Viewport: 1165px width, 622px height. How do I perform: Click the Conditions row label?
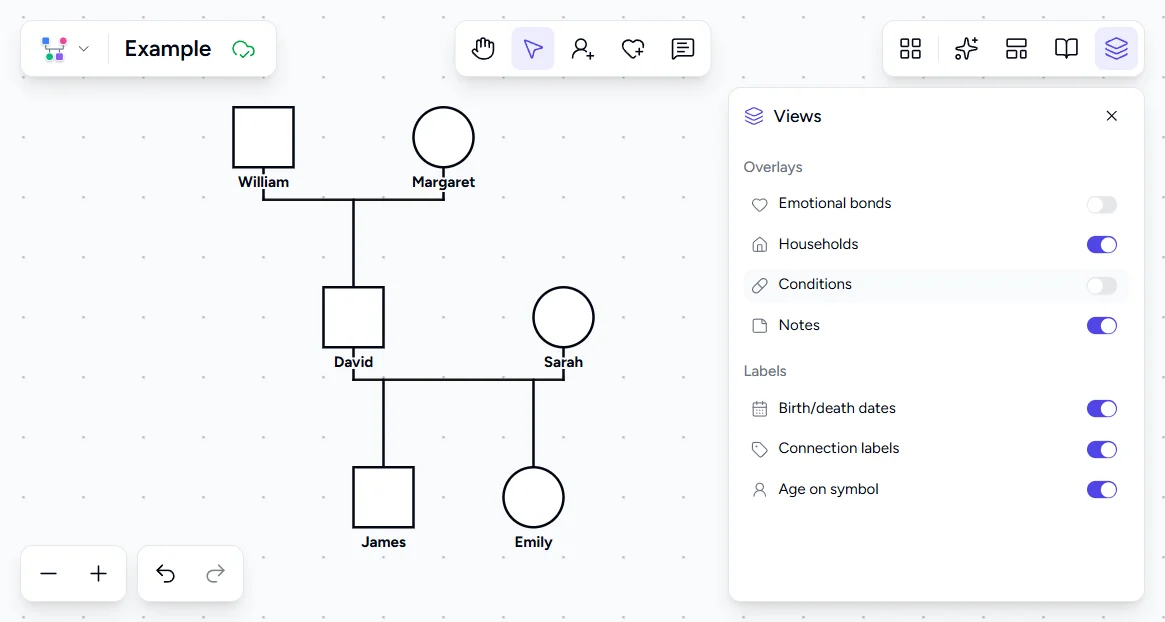pyautogui.click(x=815, y=284)
